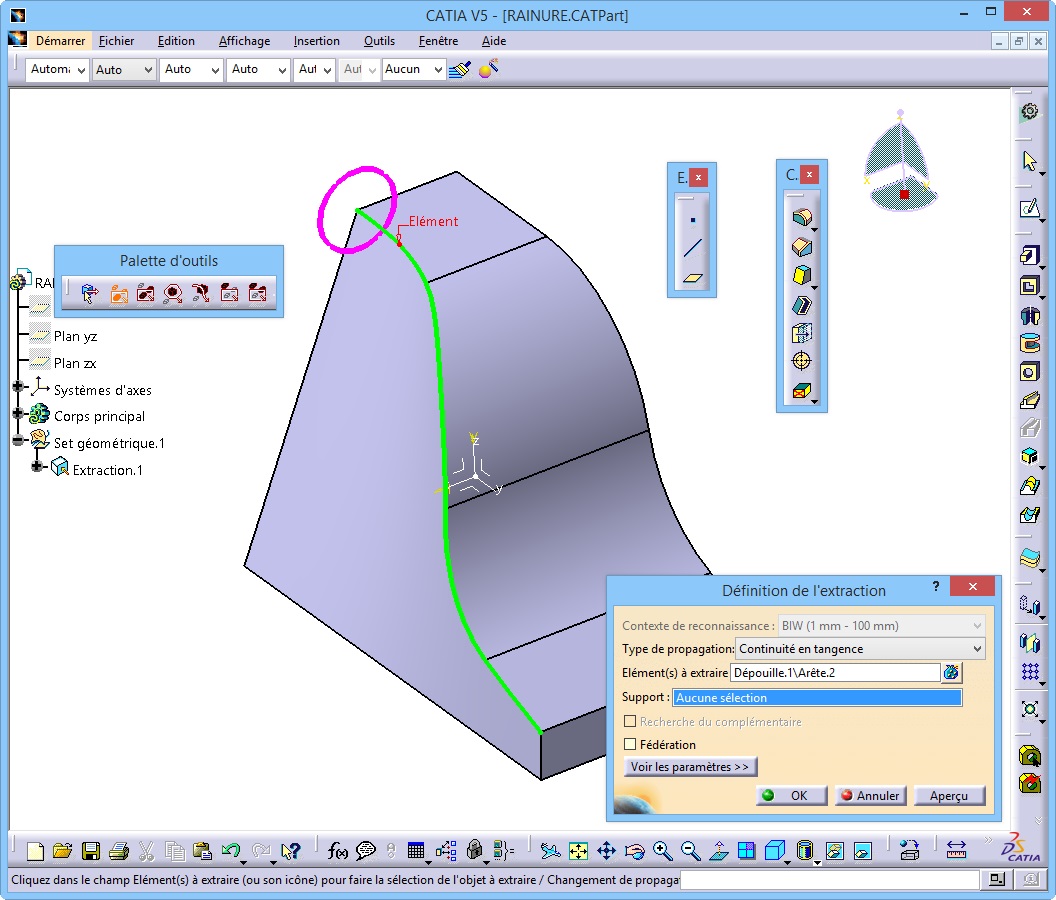Tick the Recherche du complémentaire checkbox
Screen dimensions: 1056x900
pyautogui.click(x=630, y=721)
